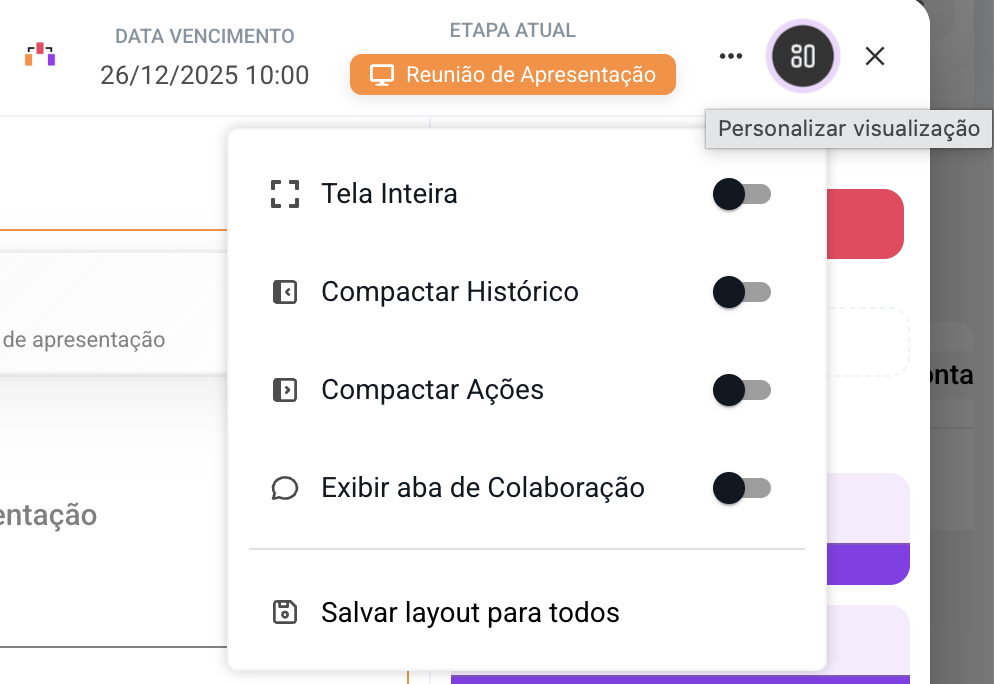Open the three-dot options menu

pyautogui.click(x=730, y=57)
